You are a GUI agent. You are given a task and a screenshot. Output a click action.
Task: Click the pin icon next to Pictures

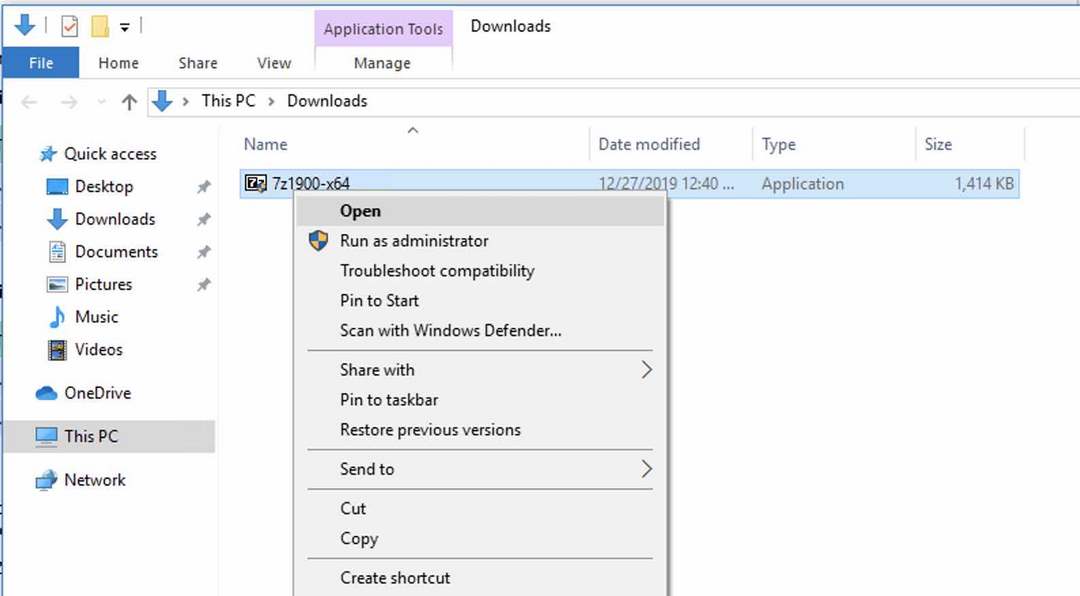pos(203,285)
